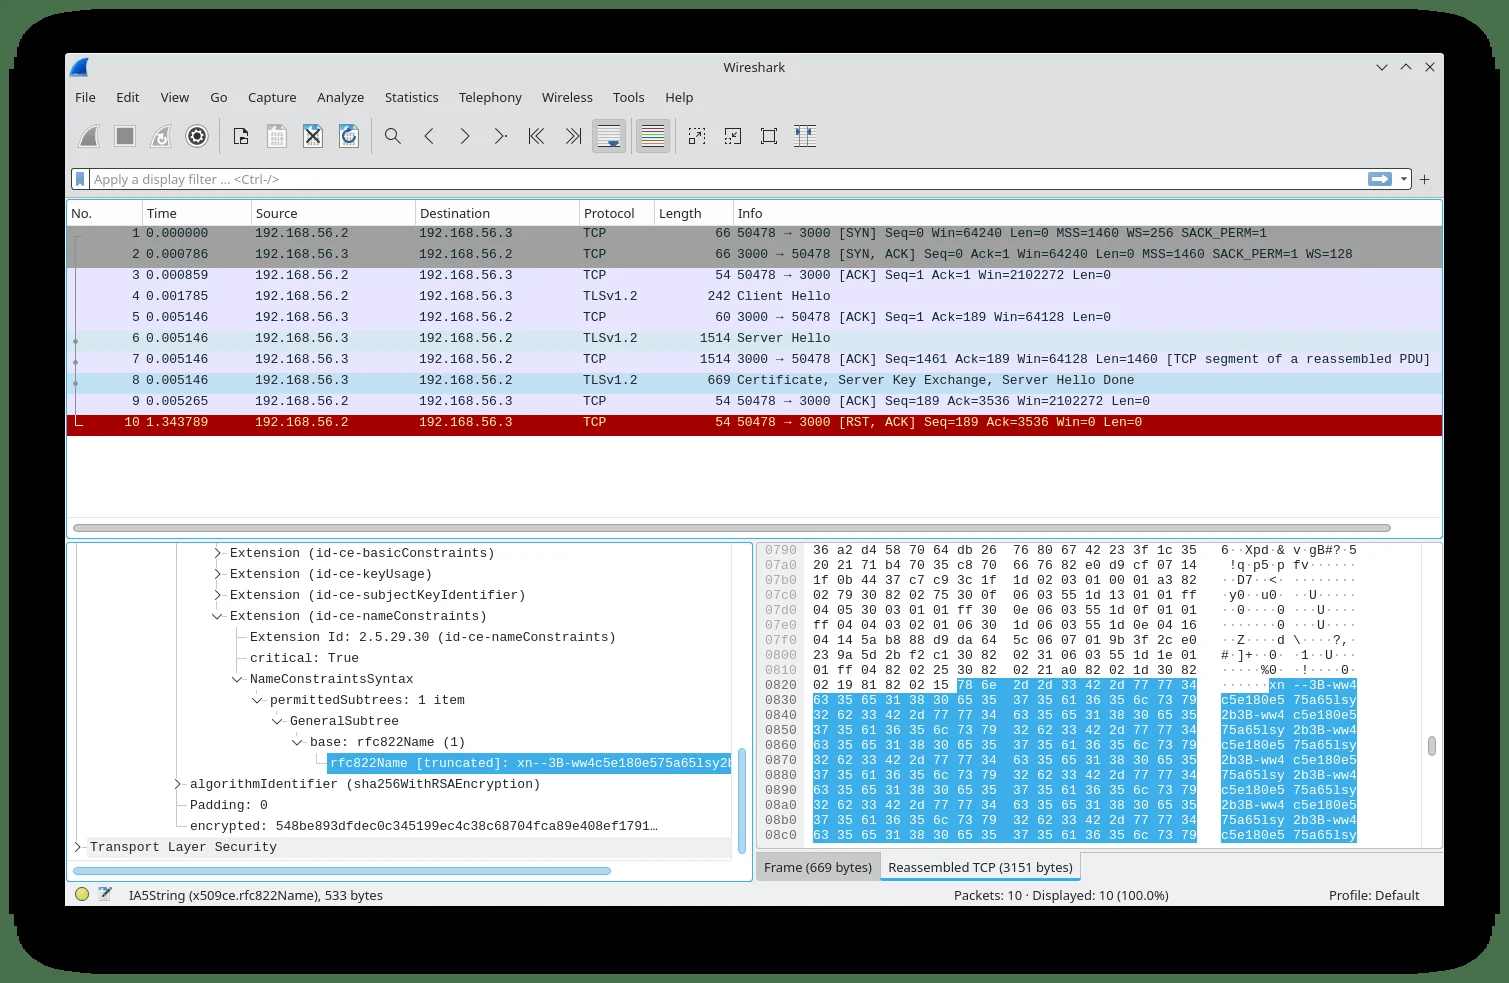
Task: Switch to Frame (669 bytes) tab
Action: (818, 867)
